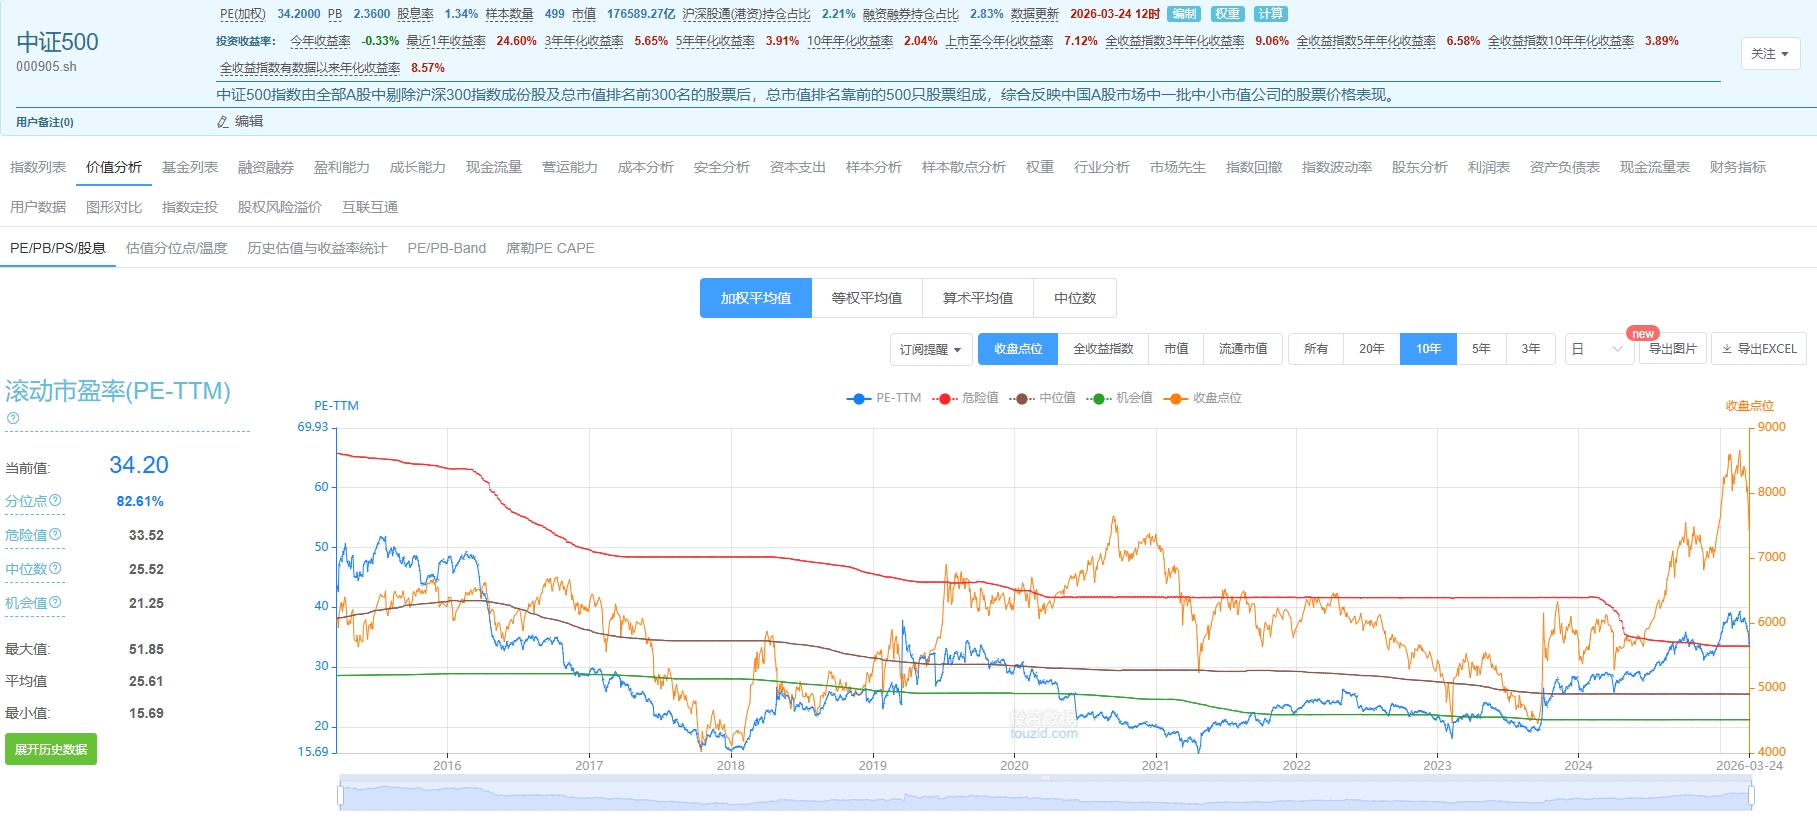Image resolution: width=1817 pixels, height=823 pixels.
Task: Open the 股东分析 tab
Action: pyautogui.click(x=1420, y=167)
